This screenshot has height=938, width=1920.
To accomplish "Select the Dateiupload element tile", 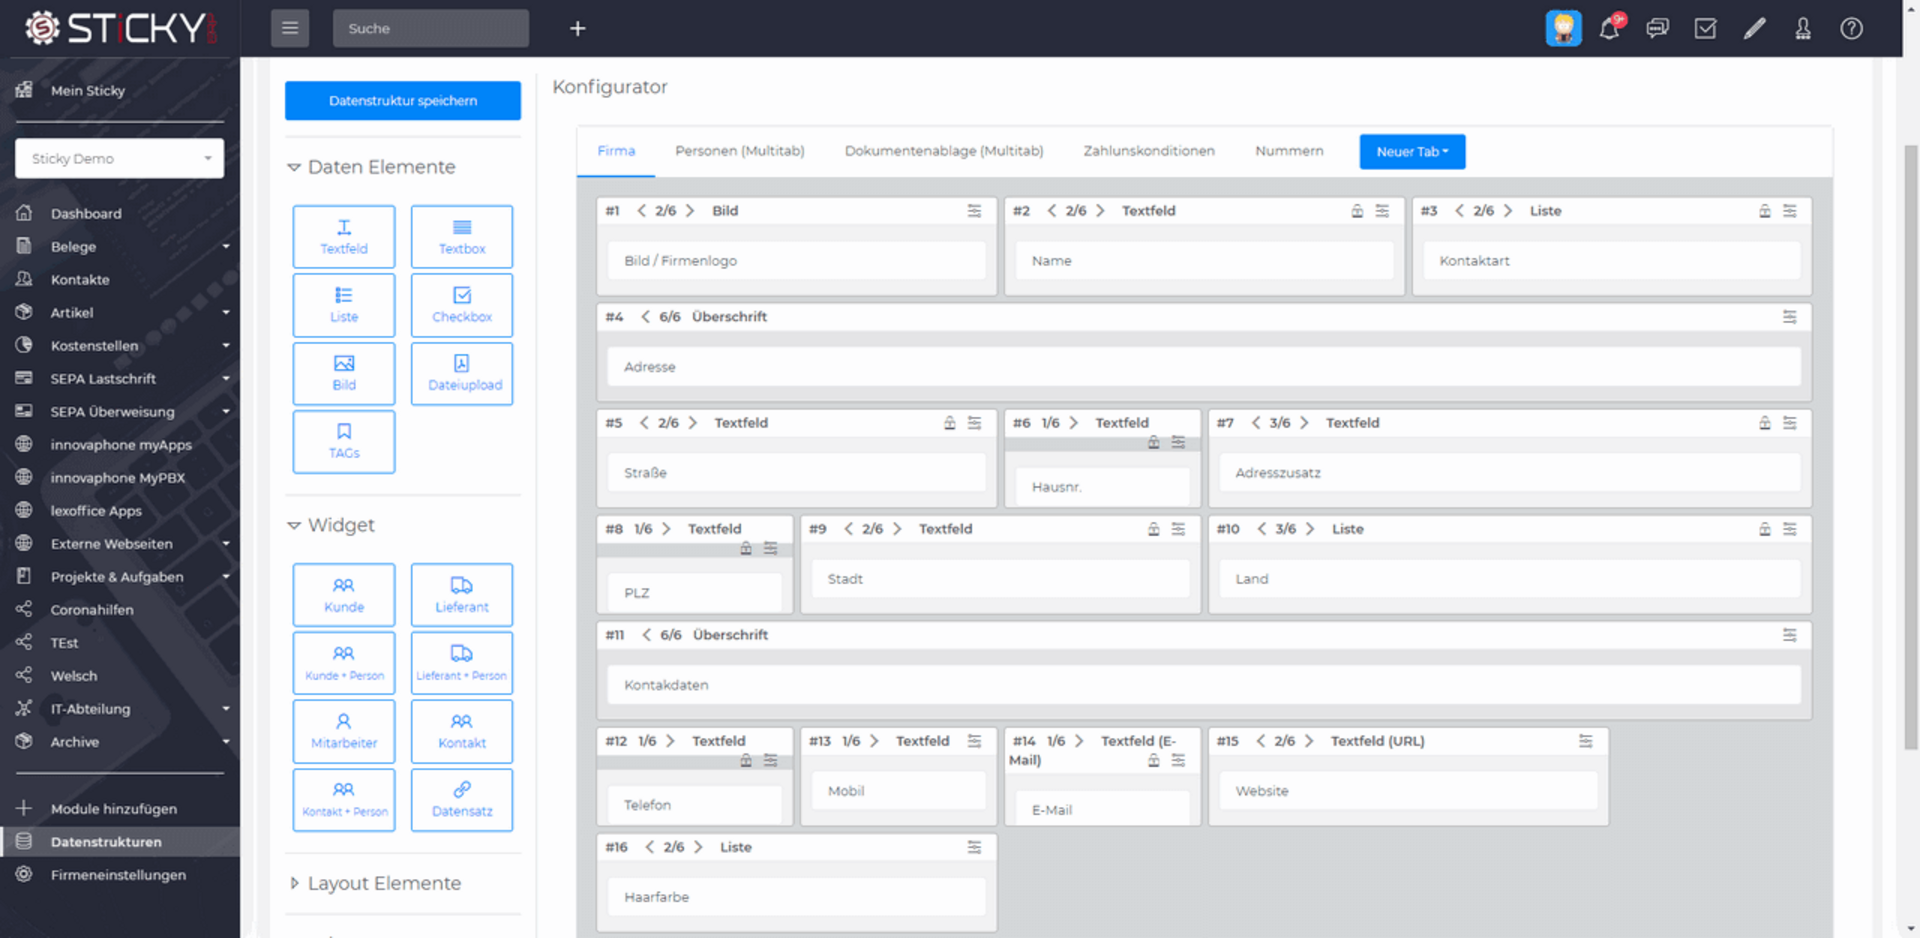I will (x=462, y=373).
